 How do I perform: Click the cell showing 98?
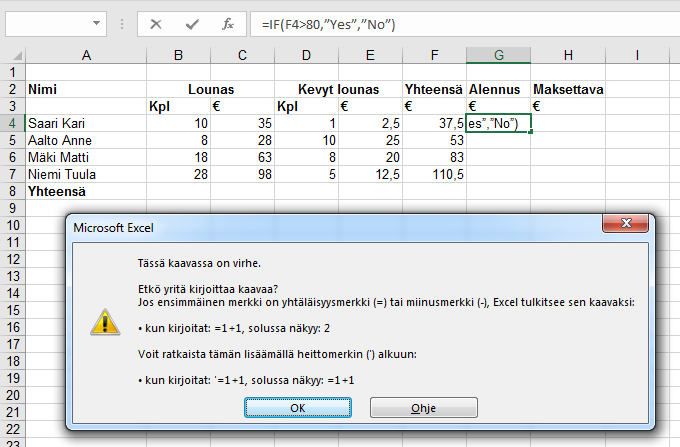click(x=242, y=174)
